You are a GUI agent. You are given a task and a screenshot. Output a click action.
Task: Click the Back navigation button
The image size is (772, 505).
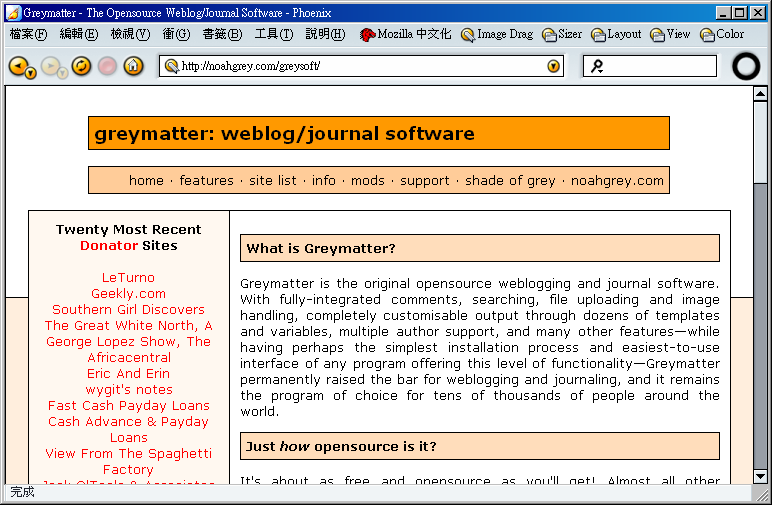coord(18,65)
